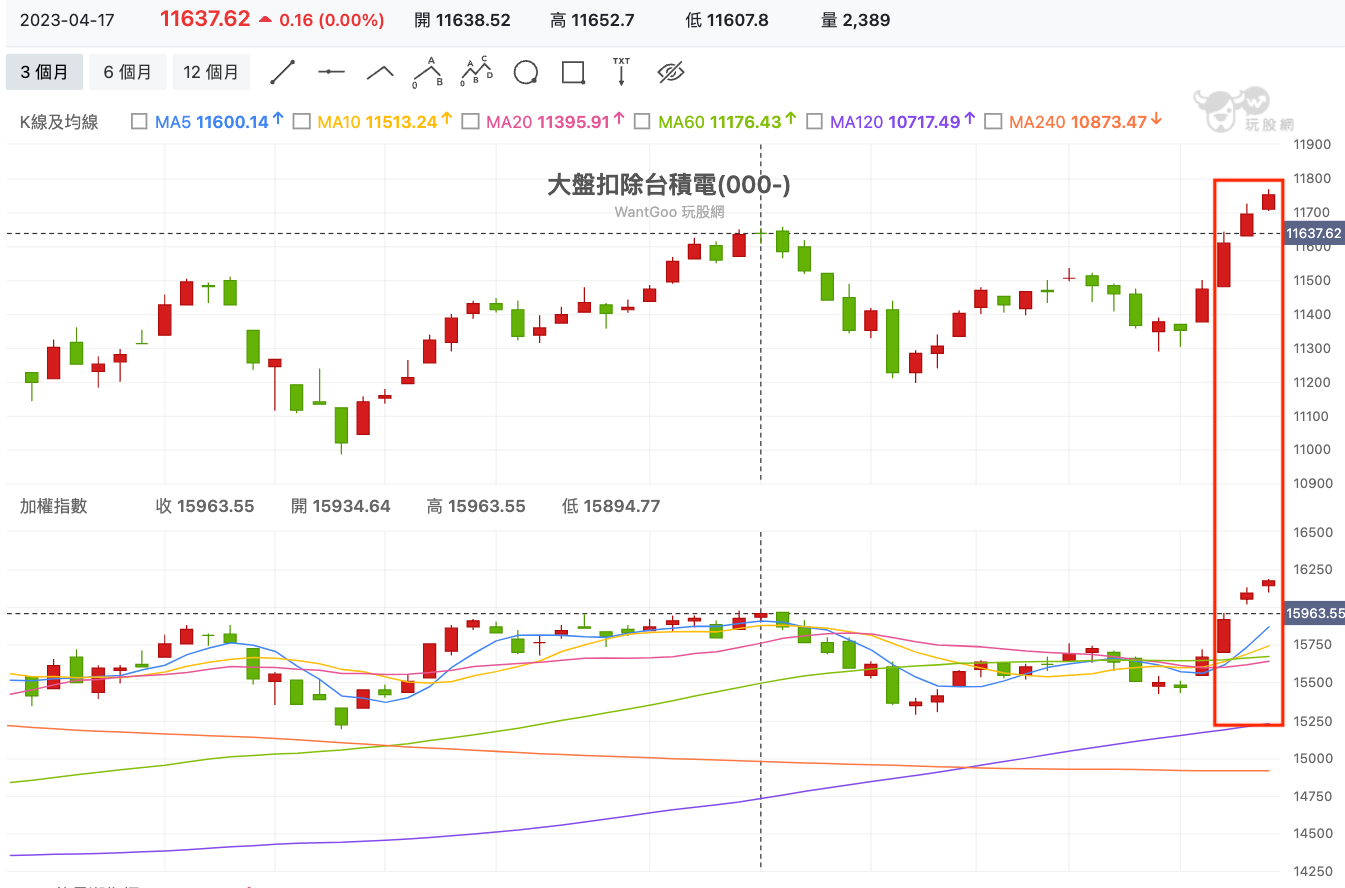Pick the 0-A-B-C-D wave pattern tool

pyautogui.click(x=477, y=72)
